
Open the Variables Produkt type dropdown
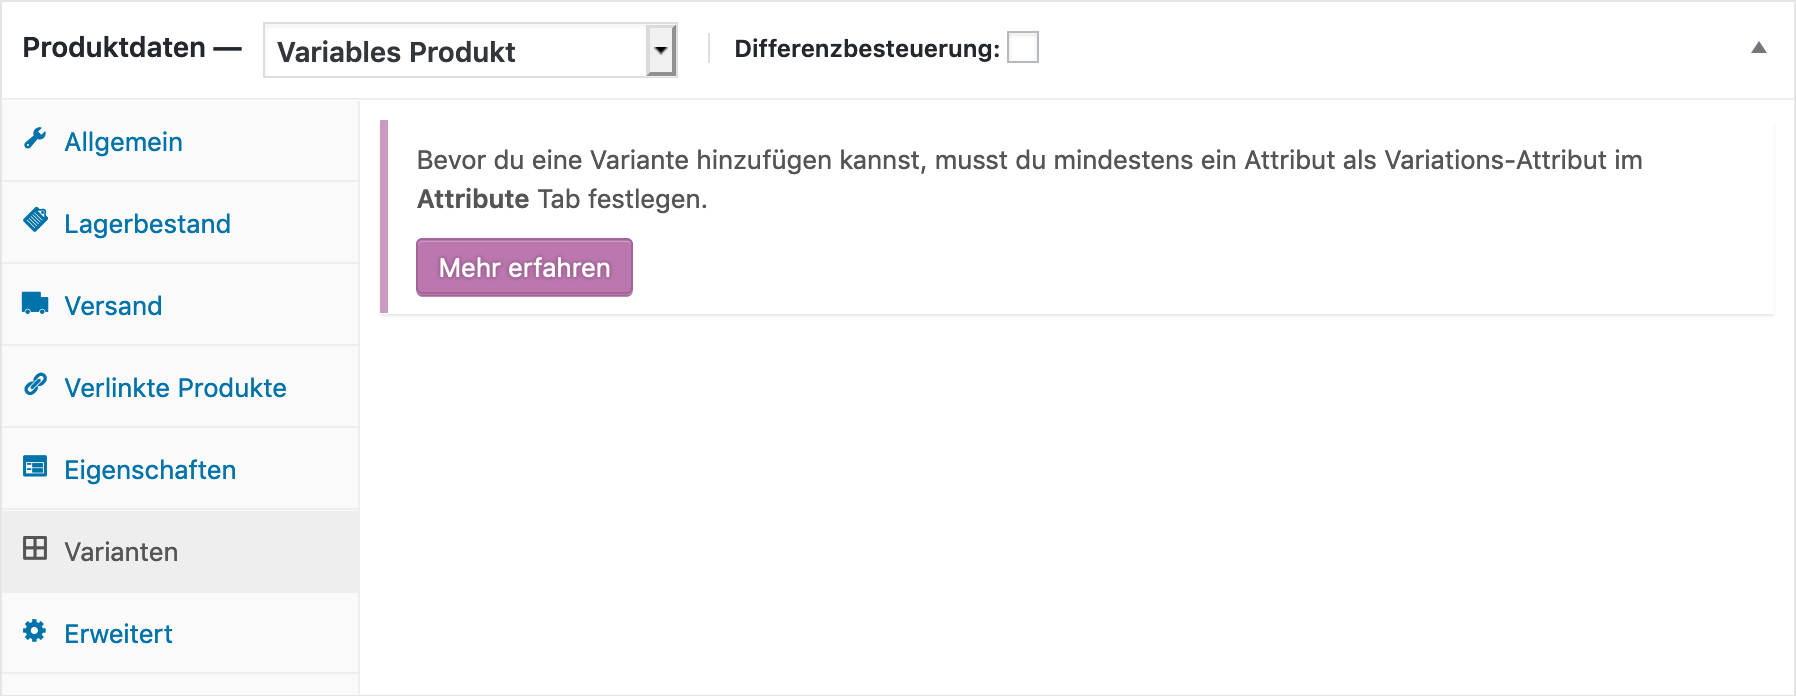coord(470,51)
